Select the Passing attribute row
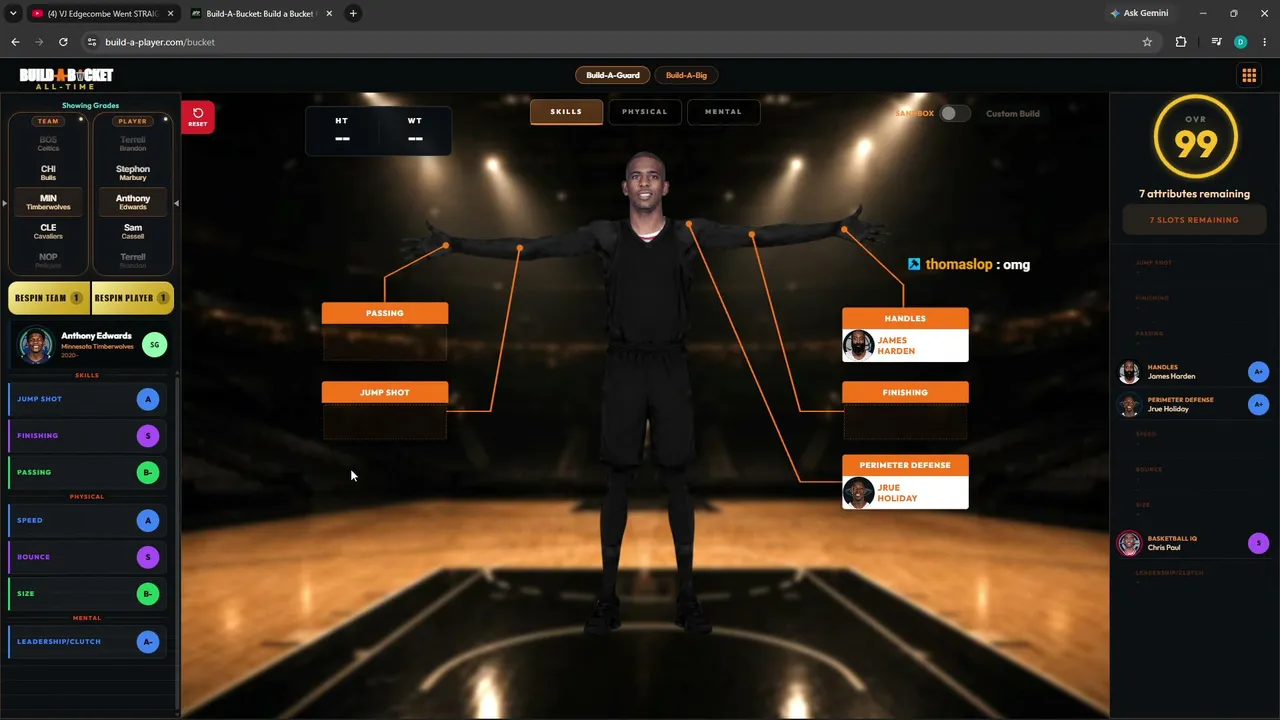 pos(89,472)
